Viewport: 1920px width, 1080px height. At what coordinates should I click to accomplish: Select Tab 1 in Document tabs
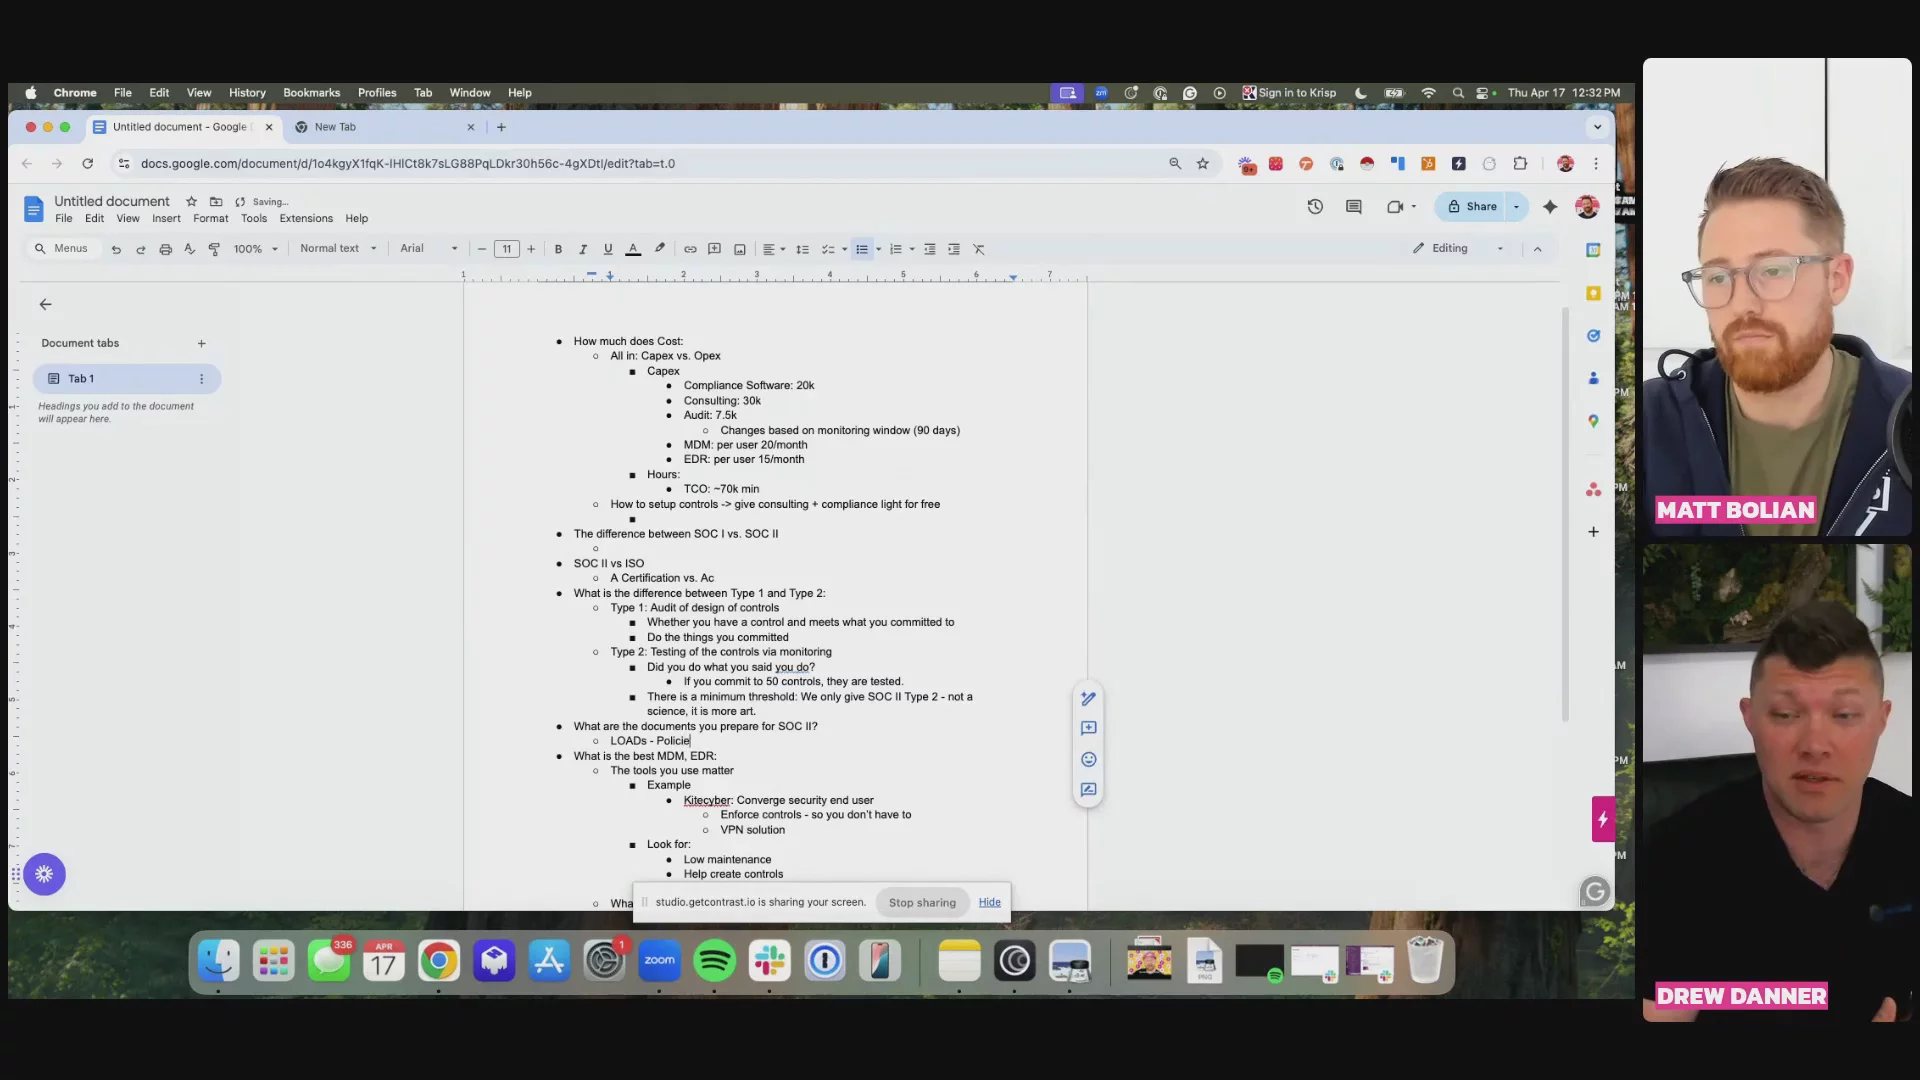[x=127, y=379]
